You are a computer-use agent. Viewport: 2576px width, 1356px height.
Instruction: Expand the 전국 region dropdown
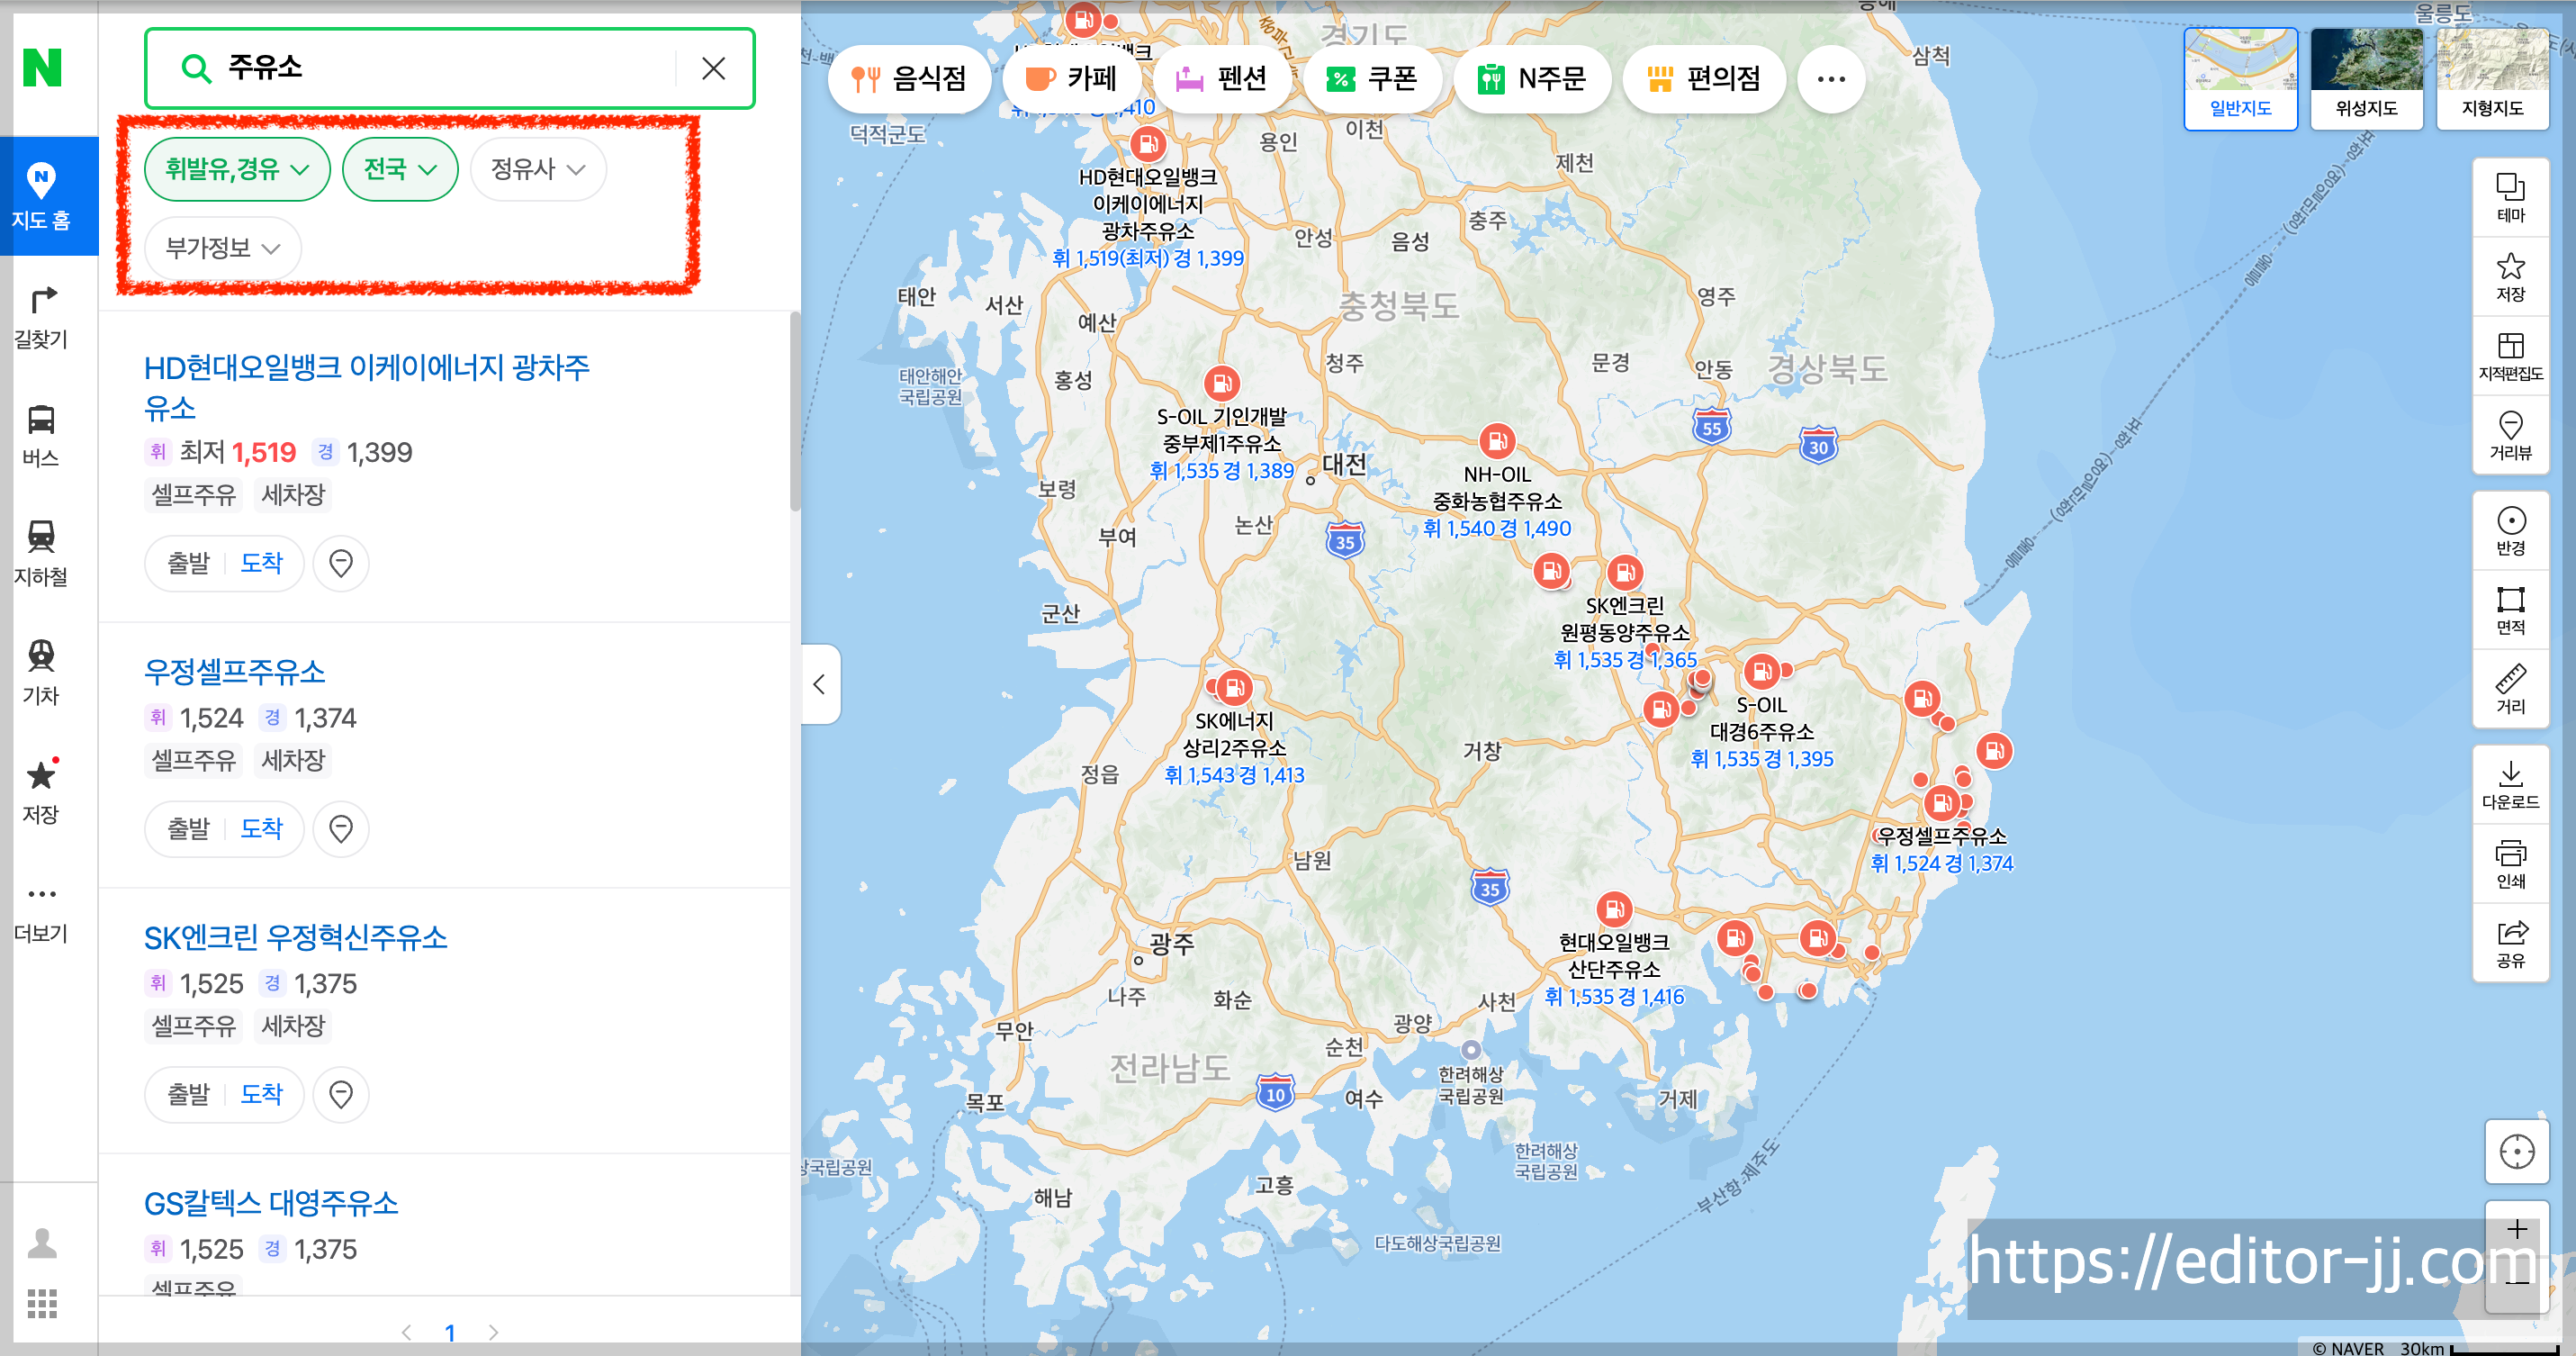[399, 169]
